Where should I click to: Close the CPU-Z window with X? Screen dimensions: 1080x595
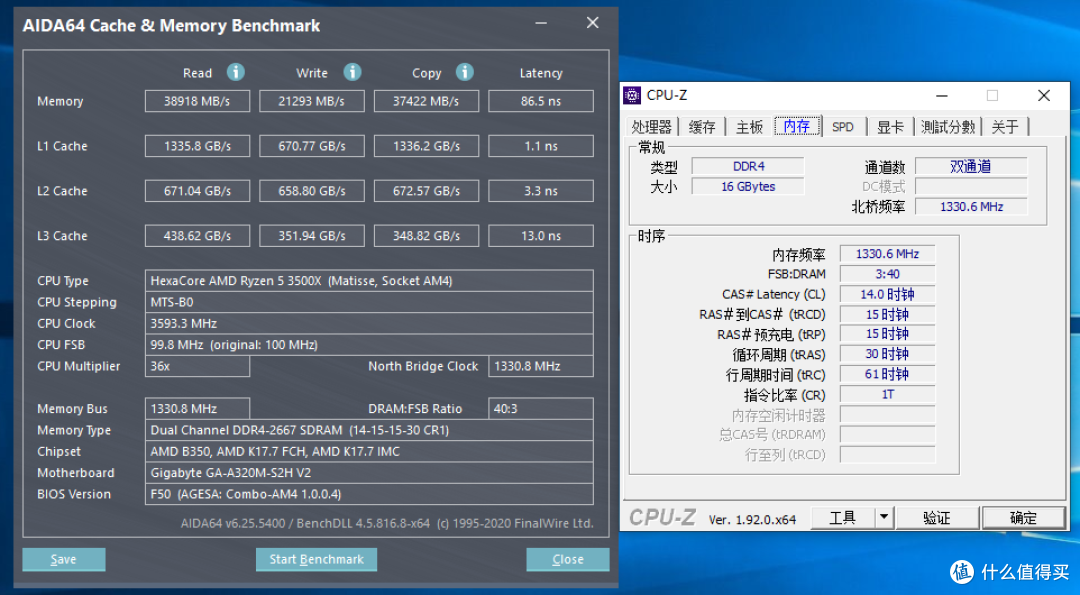[x=1044, y=95]
